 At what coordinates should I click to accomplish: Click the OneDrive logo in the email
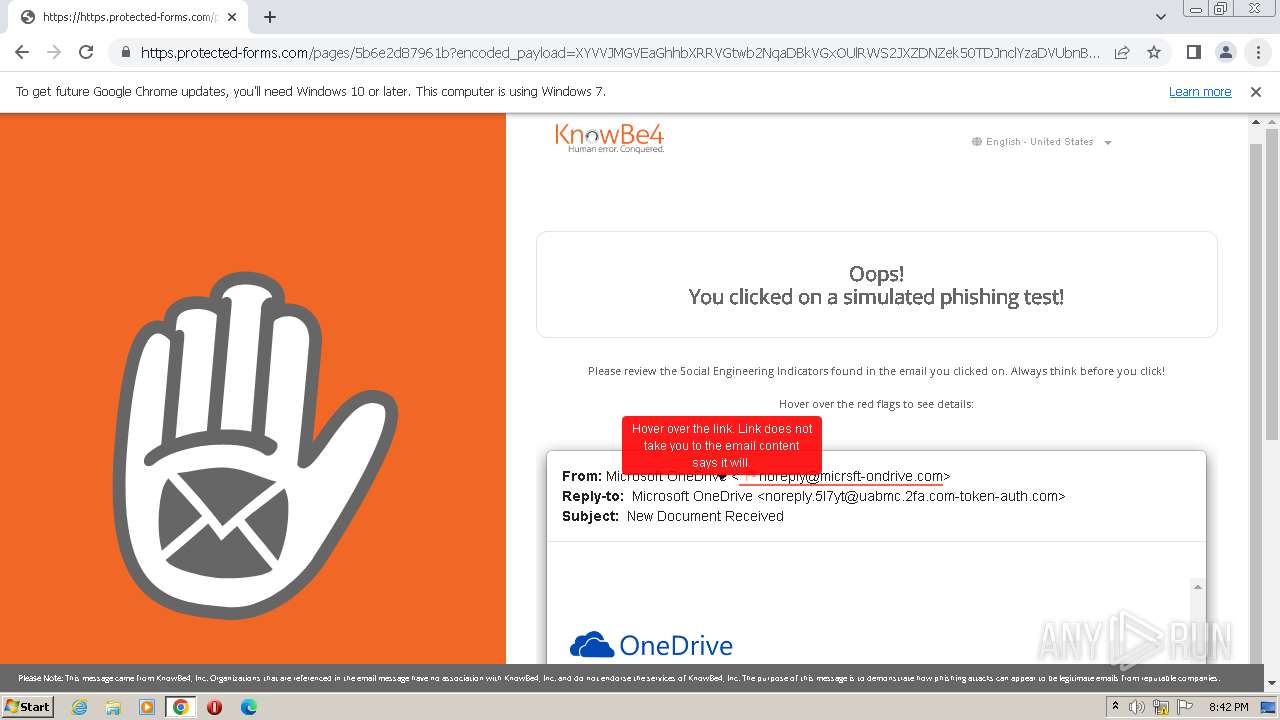point(651,645)
